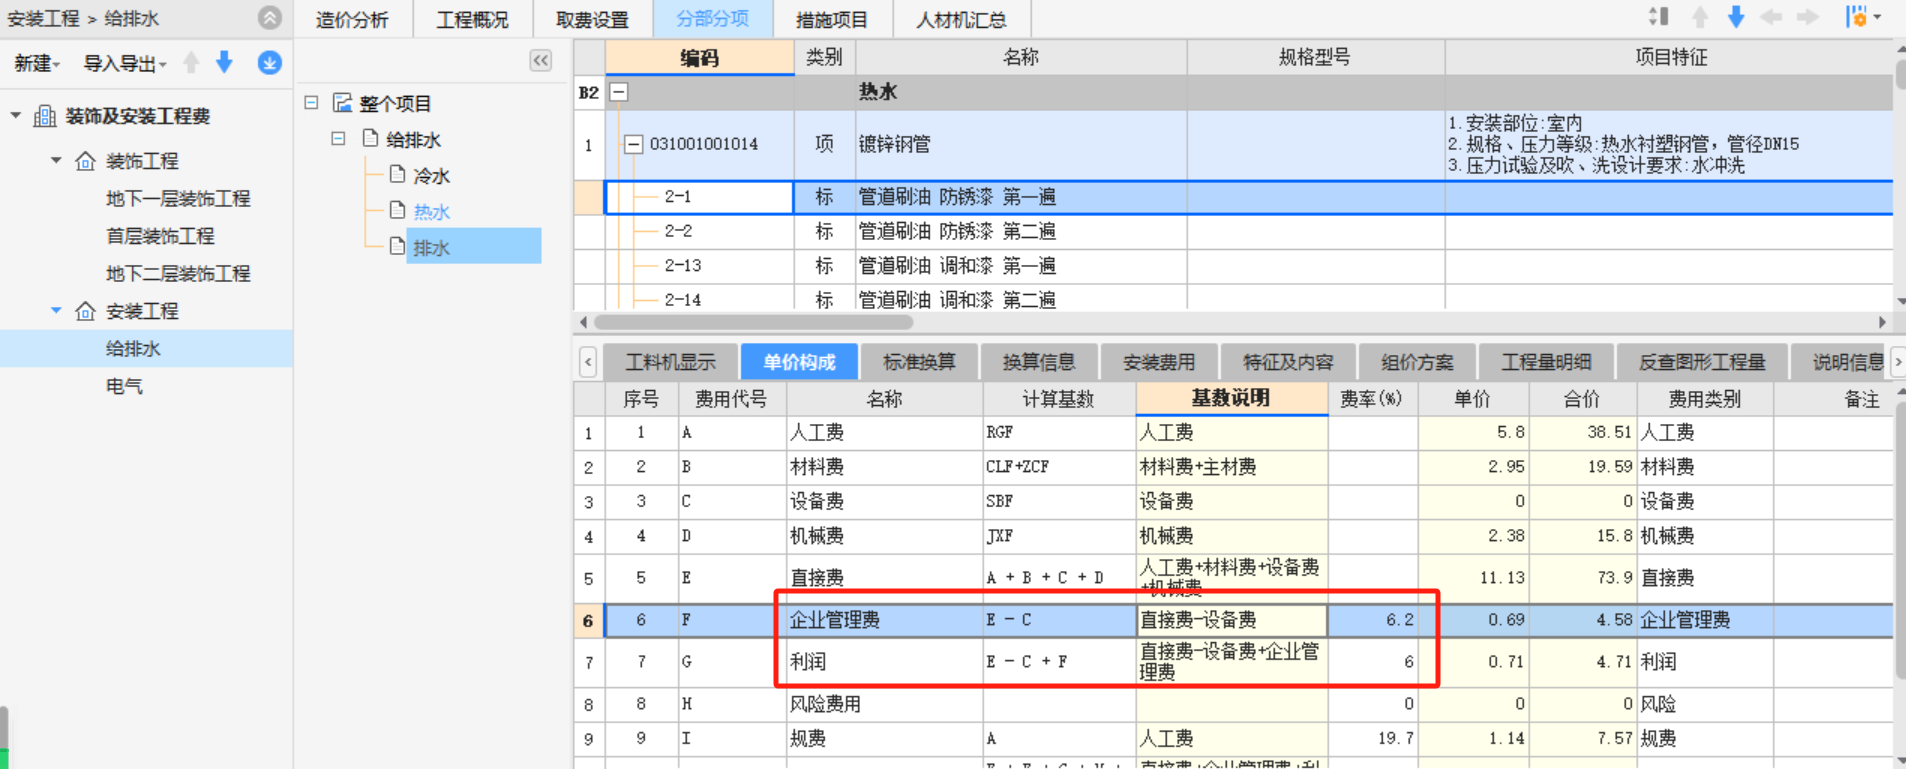
Task: Click document icon beside 给排水 in middle tree
Action: (x=371, y=138)
